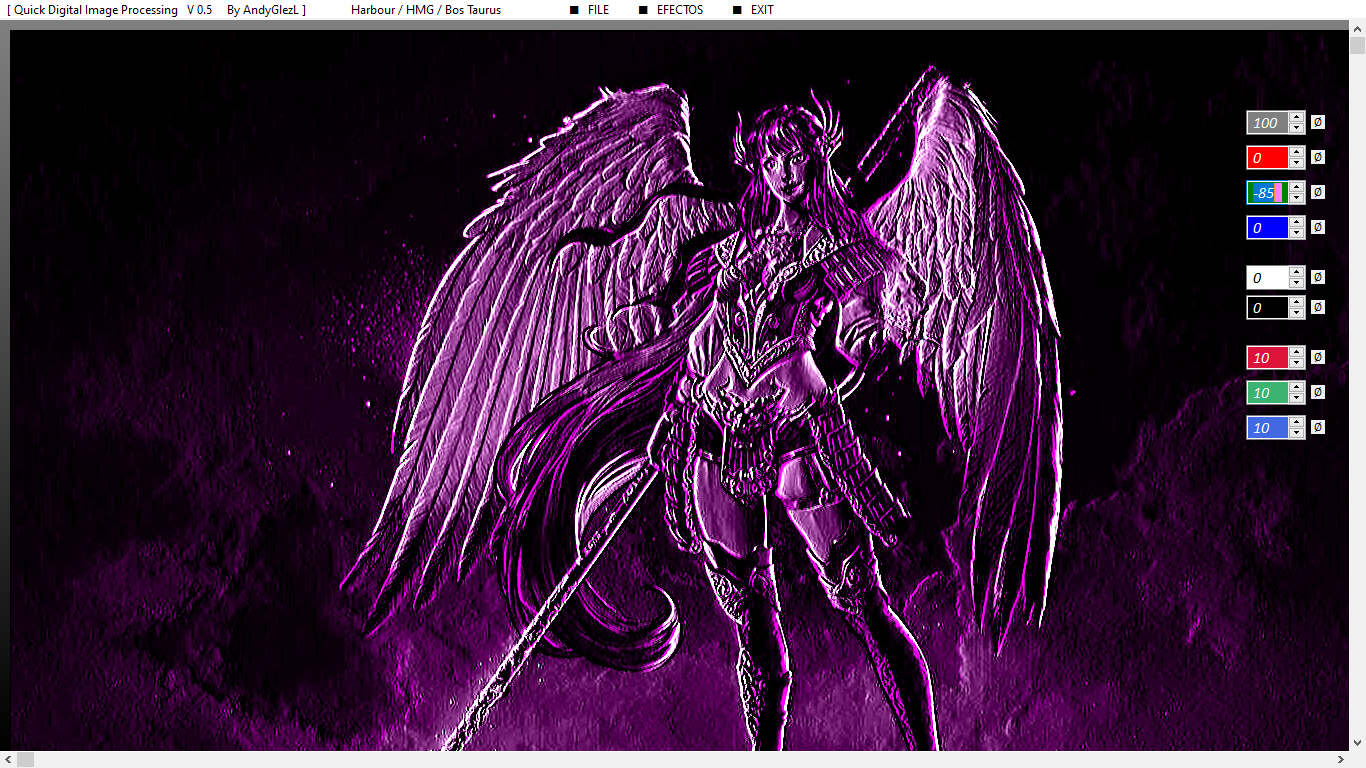Open the EFECTOS menu
The image size is (1366, 768).
(x=679, y=10)
